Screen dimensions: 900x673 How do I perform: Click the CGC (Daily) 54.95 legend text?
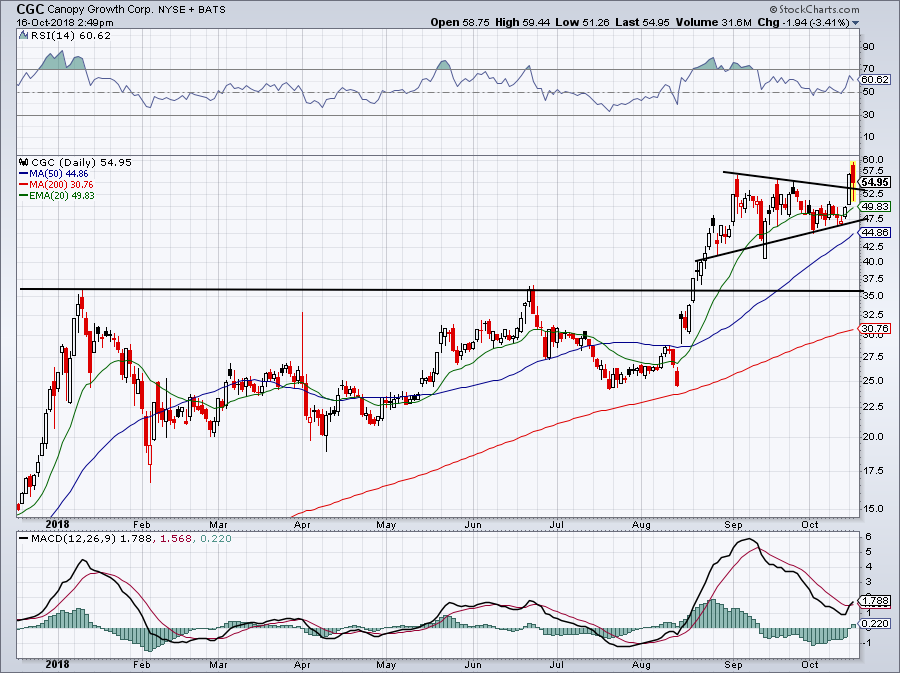[x=82, y=162]
